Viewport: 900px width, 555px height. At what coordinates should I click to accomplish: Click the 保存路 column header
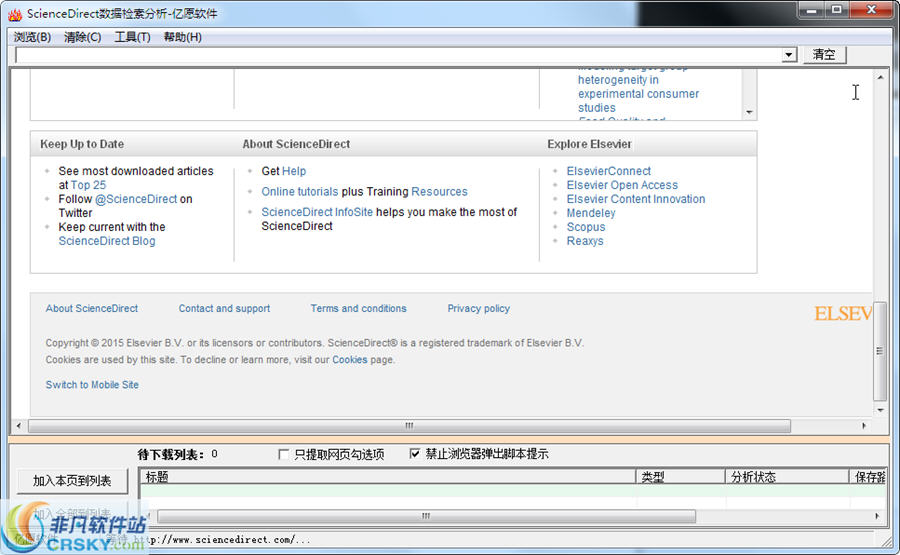click(868, 477)
